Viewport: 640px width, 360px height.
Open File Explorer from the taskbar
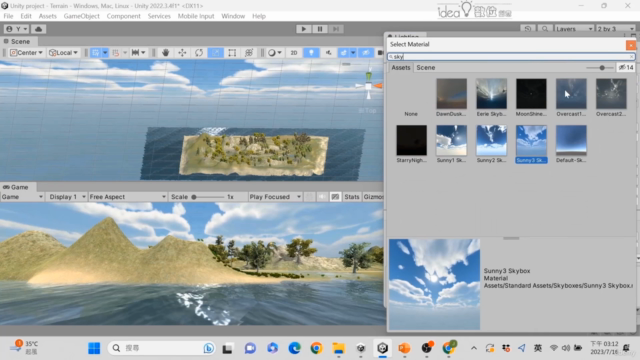coord(338,348)
